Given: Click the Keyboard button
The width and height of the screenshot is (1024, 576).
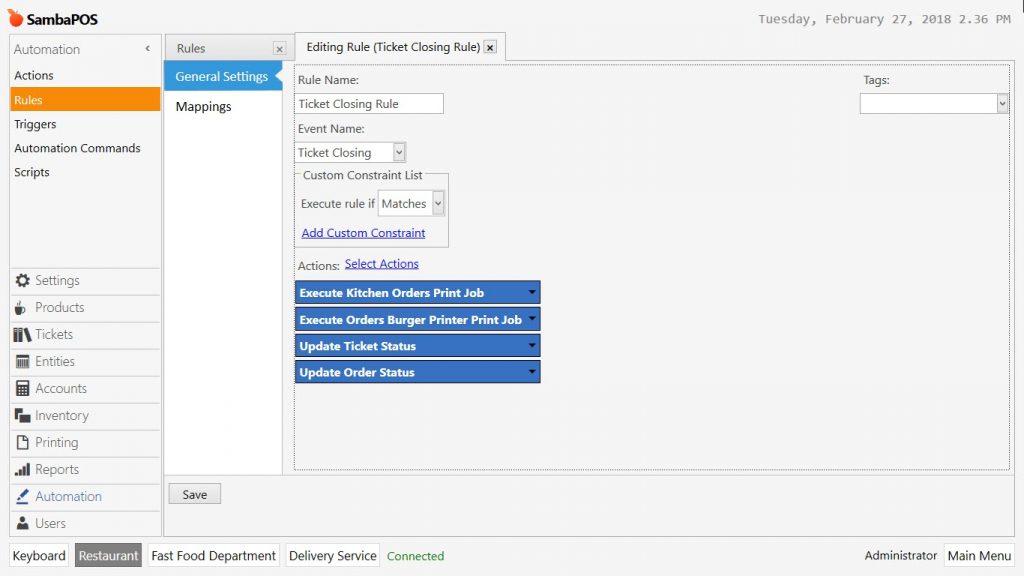Looking at the screenshot, I should pyautogui.click(x=39, y=555).
